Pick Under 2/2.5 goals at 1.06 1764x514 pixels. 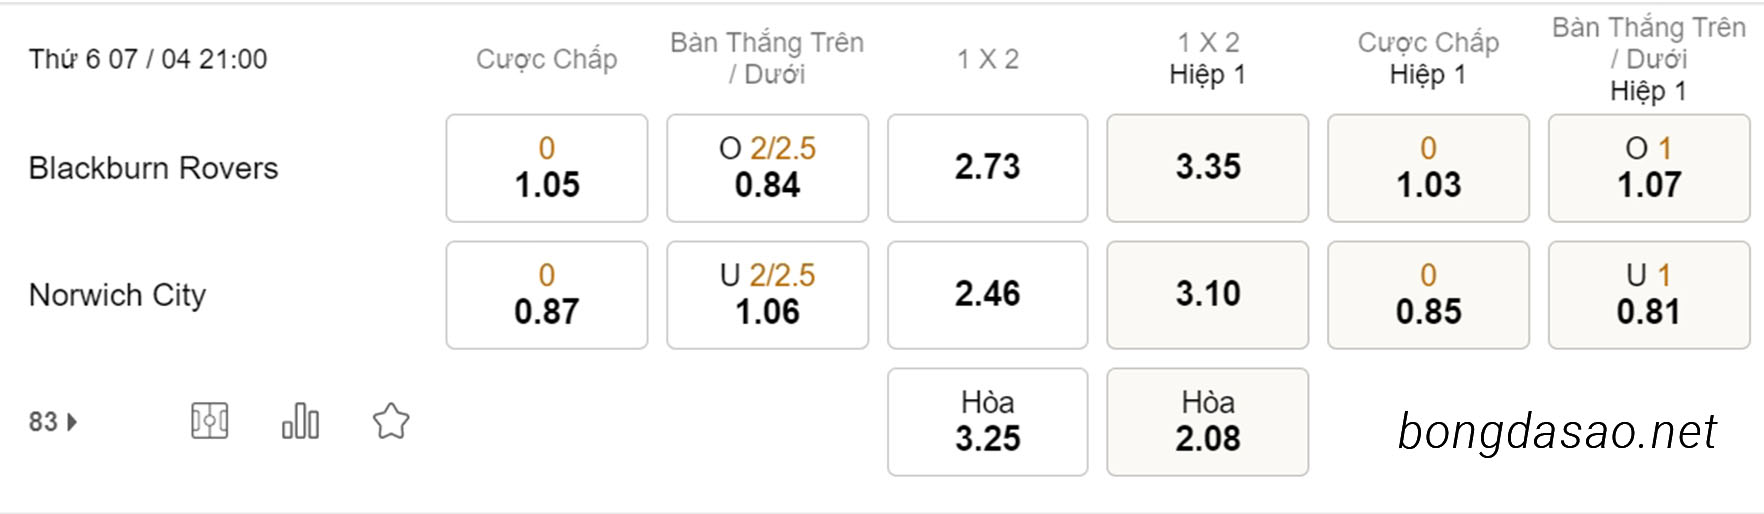(x=768, y=295)
